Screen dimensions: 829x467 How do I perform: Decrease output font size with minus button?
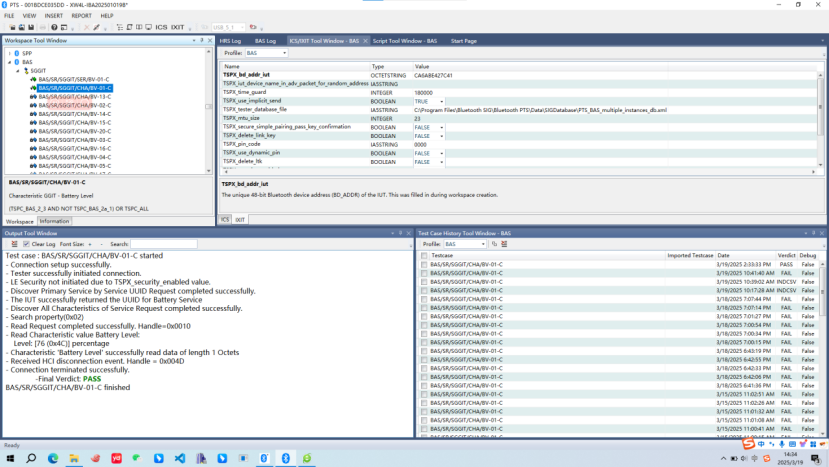pos(102,244)
